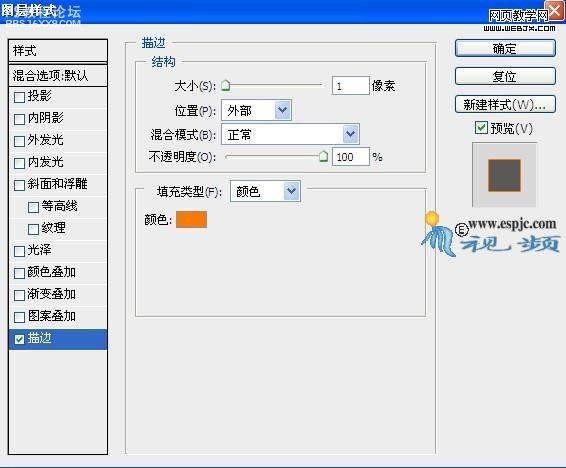The width and height of the screenshot is (566, 468).
Task: Click the 复位 reset button
Action: click(505, 76)
